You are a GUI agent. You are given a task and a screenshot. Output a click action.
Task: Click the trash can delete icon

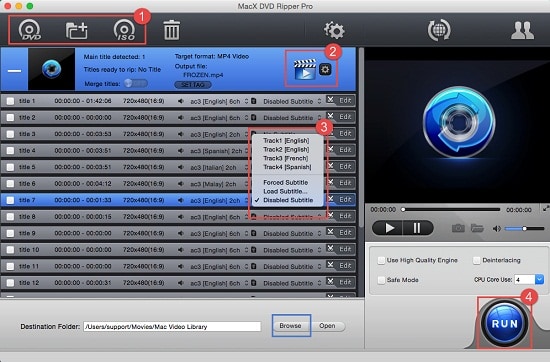[172, 30]
